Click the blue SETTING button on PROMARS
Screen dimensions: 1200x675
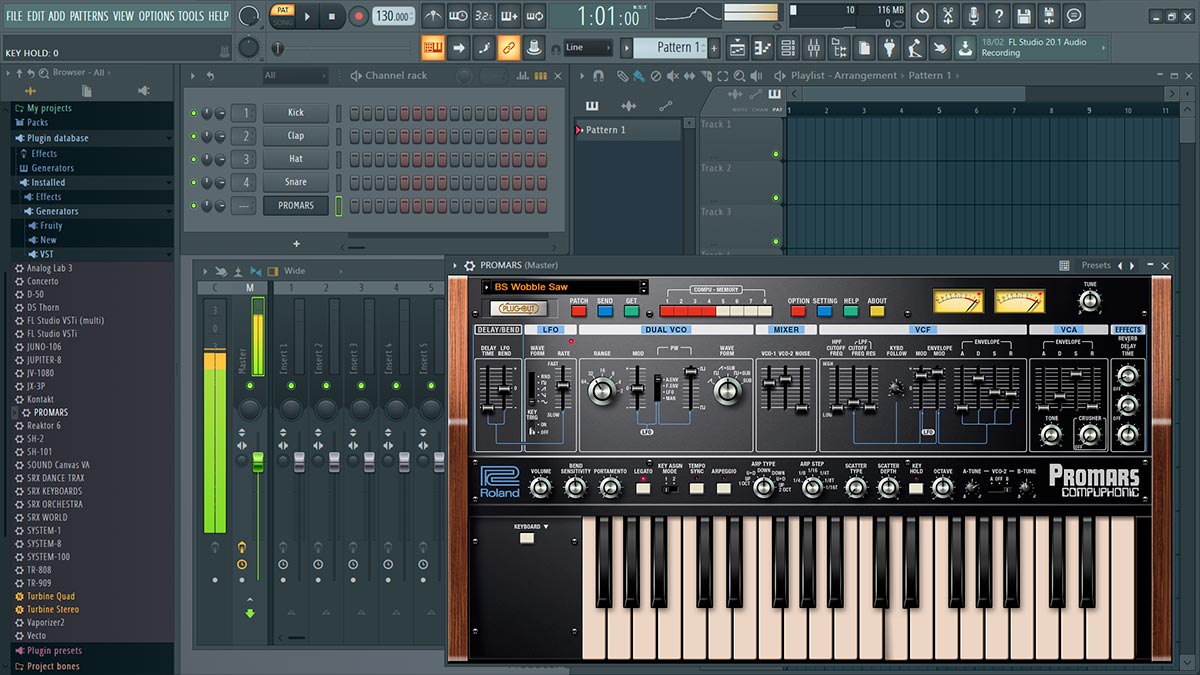point(824,311)
